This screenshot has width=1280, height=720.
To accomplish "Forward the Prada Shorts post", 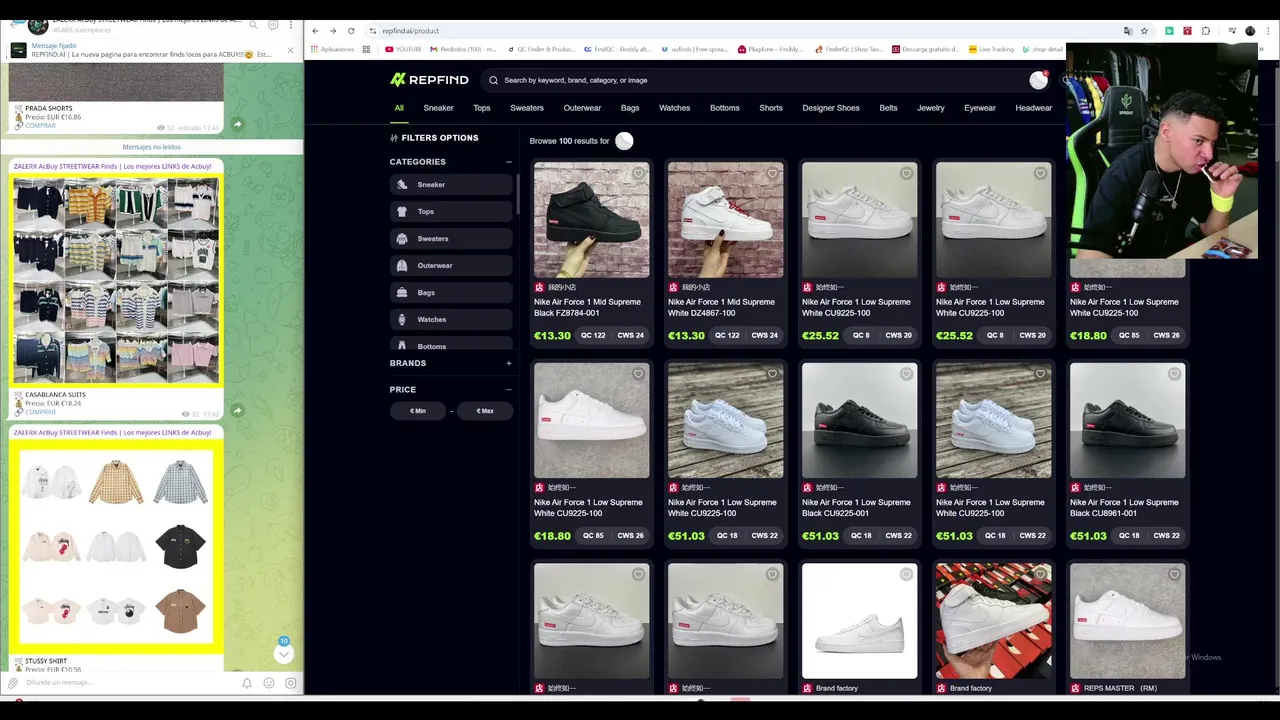I will tap(237, 125).
